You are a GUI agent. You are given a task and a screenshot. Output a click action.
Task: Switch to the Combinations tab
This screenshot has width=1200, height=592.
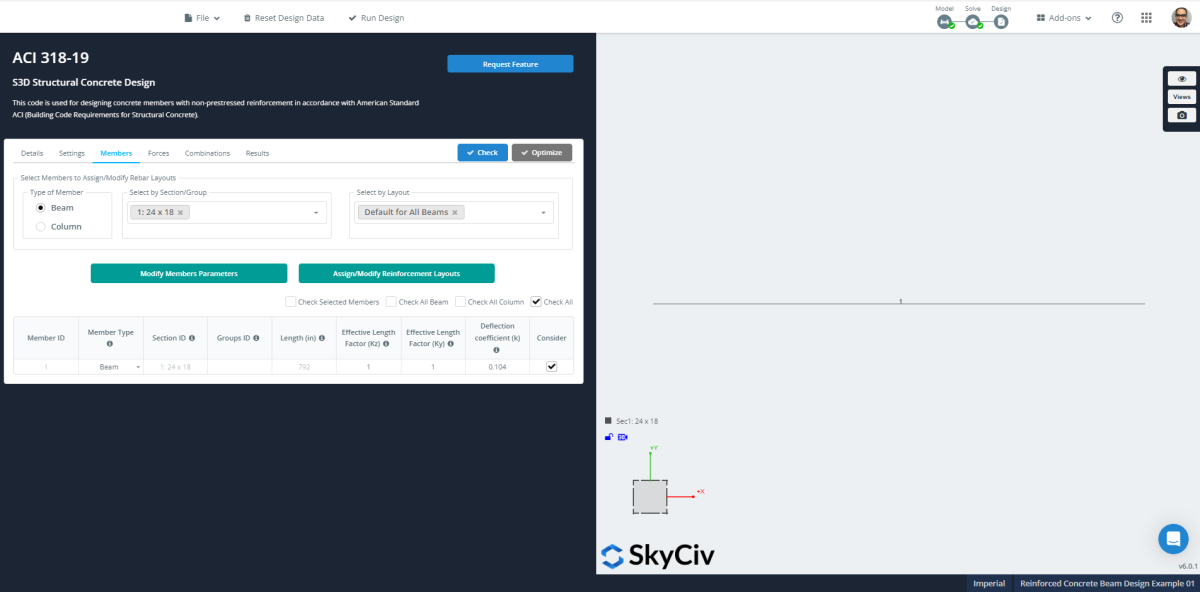pyautogui.click(x=207, y=153)
